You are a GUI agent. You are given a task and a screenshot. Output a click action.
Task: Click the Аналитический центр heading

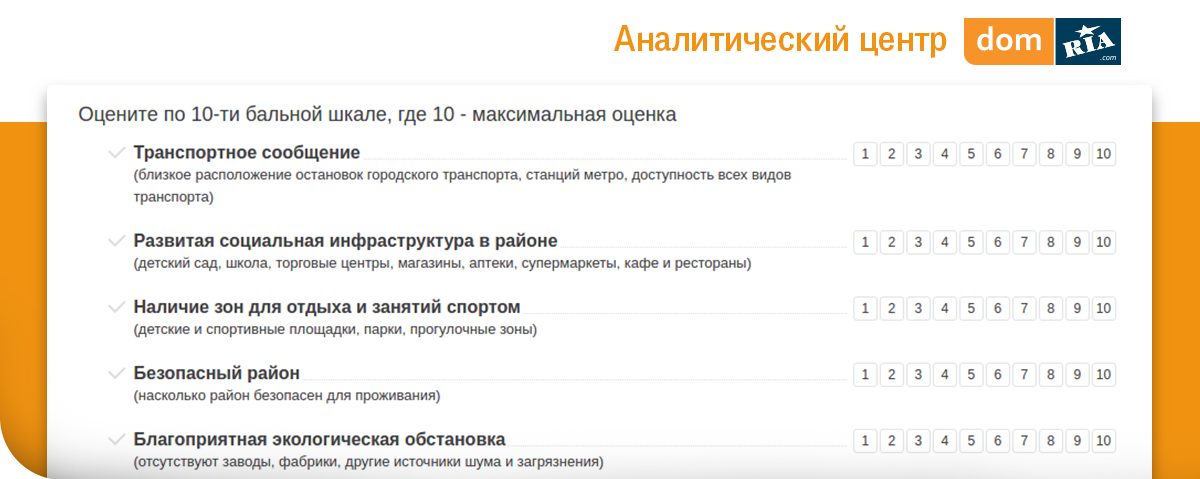pos(780,41)
